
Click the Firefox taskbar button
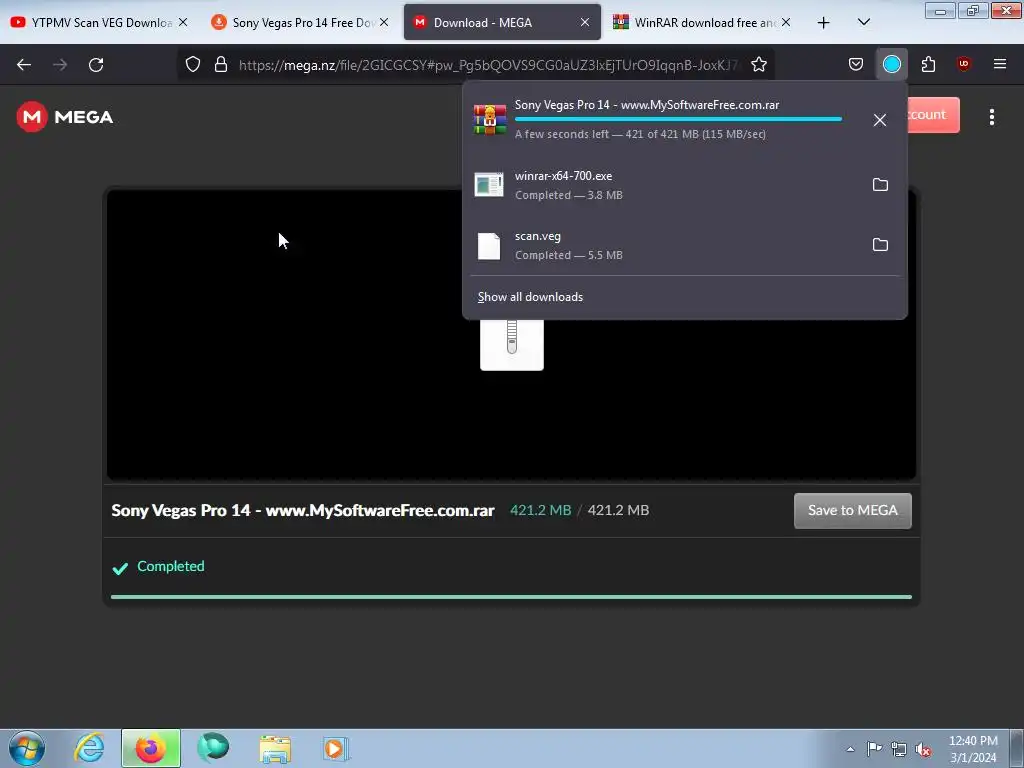[x=151, y=748]
